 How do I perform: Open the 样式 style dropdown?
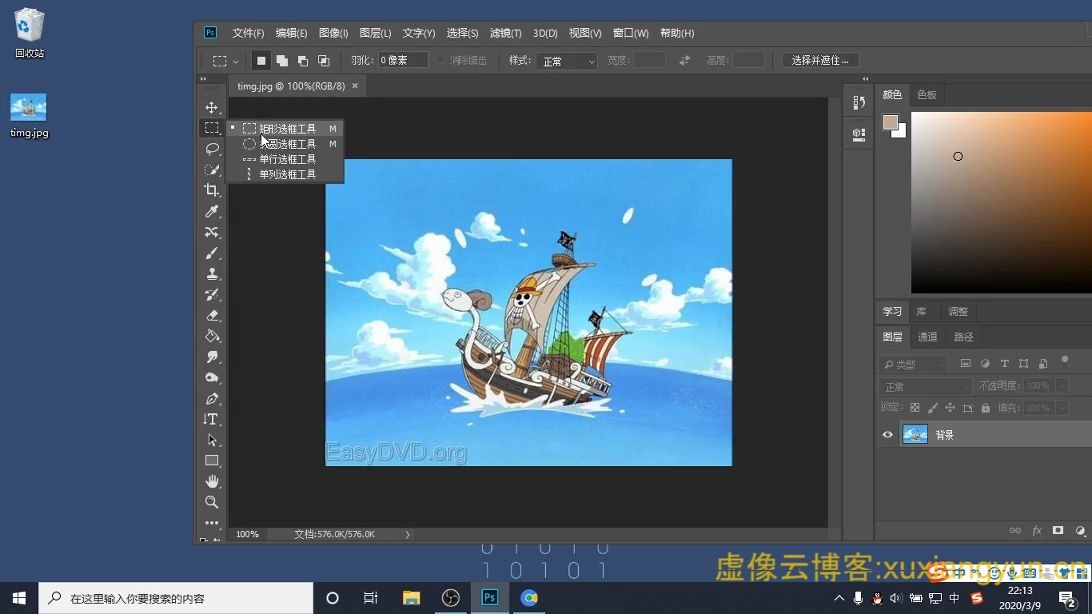[566, 60]
